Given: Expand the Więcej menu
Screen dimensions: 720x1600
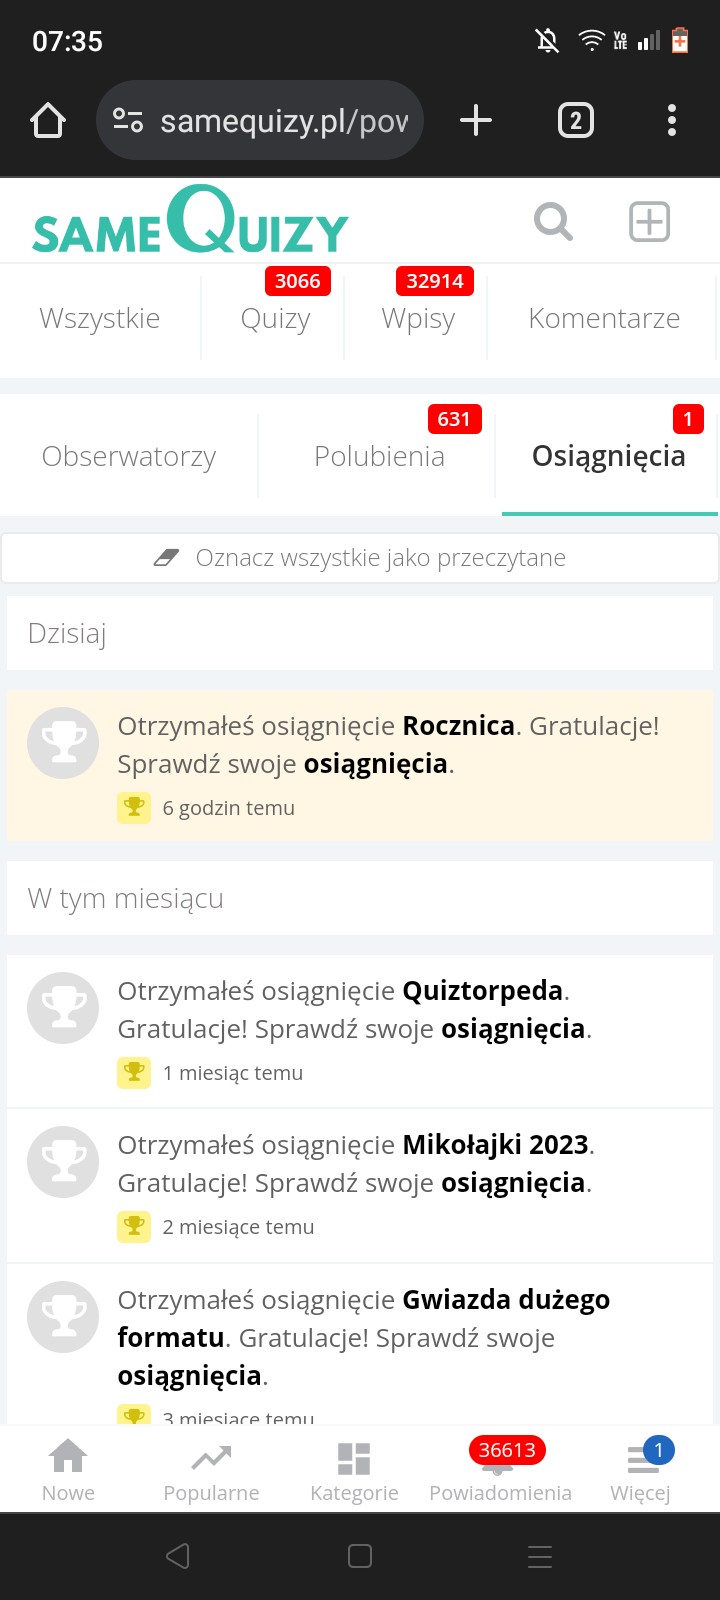Looking at the screenshot, I should tap(641, 1470).
